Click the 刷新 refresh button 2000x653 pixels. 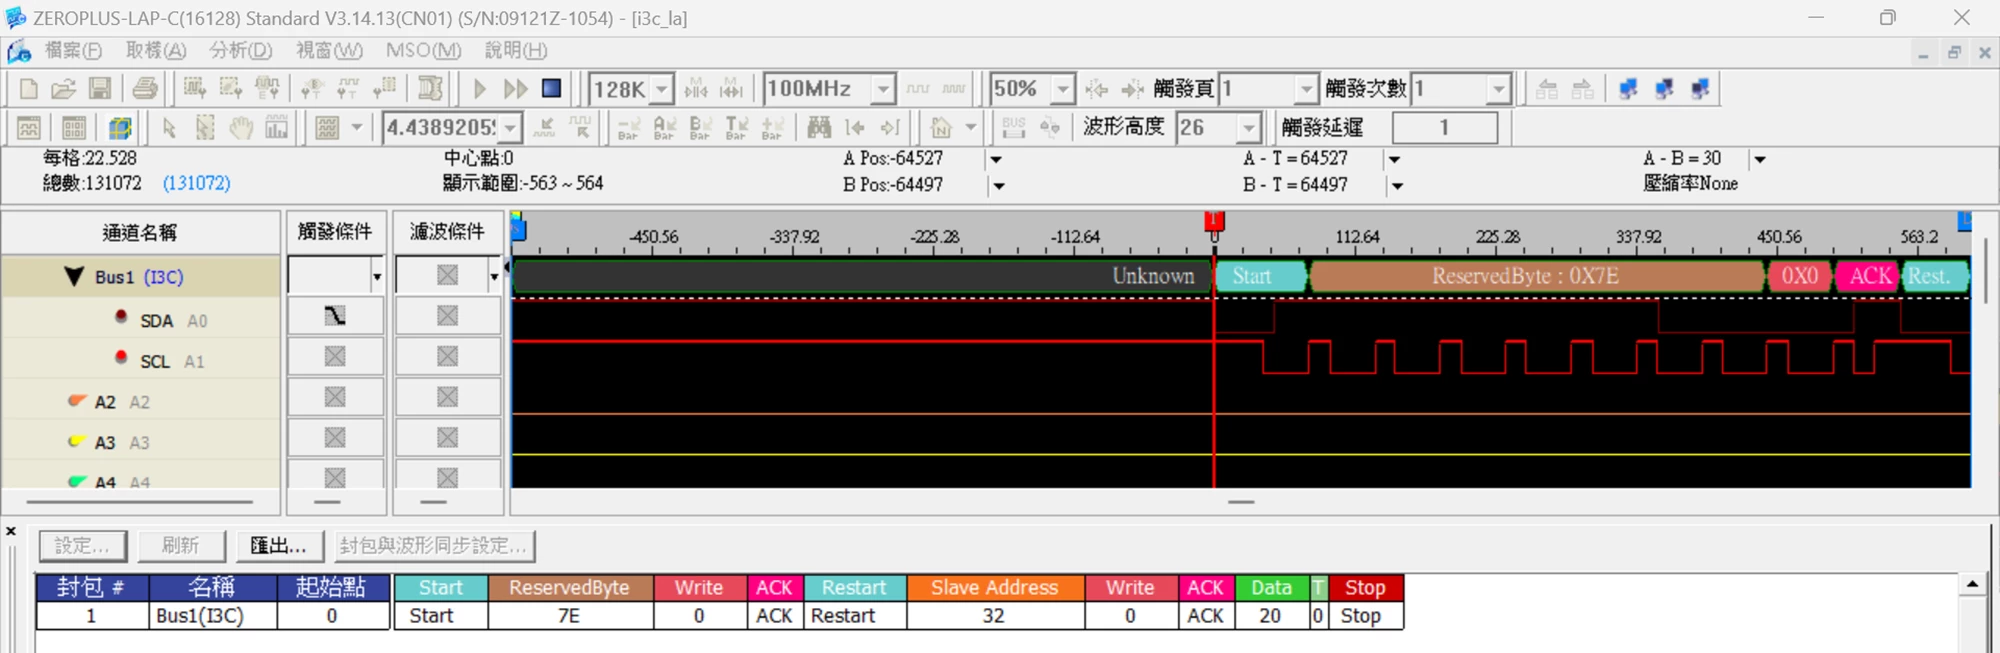(180, 546)
